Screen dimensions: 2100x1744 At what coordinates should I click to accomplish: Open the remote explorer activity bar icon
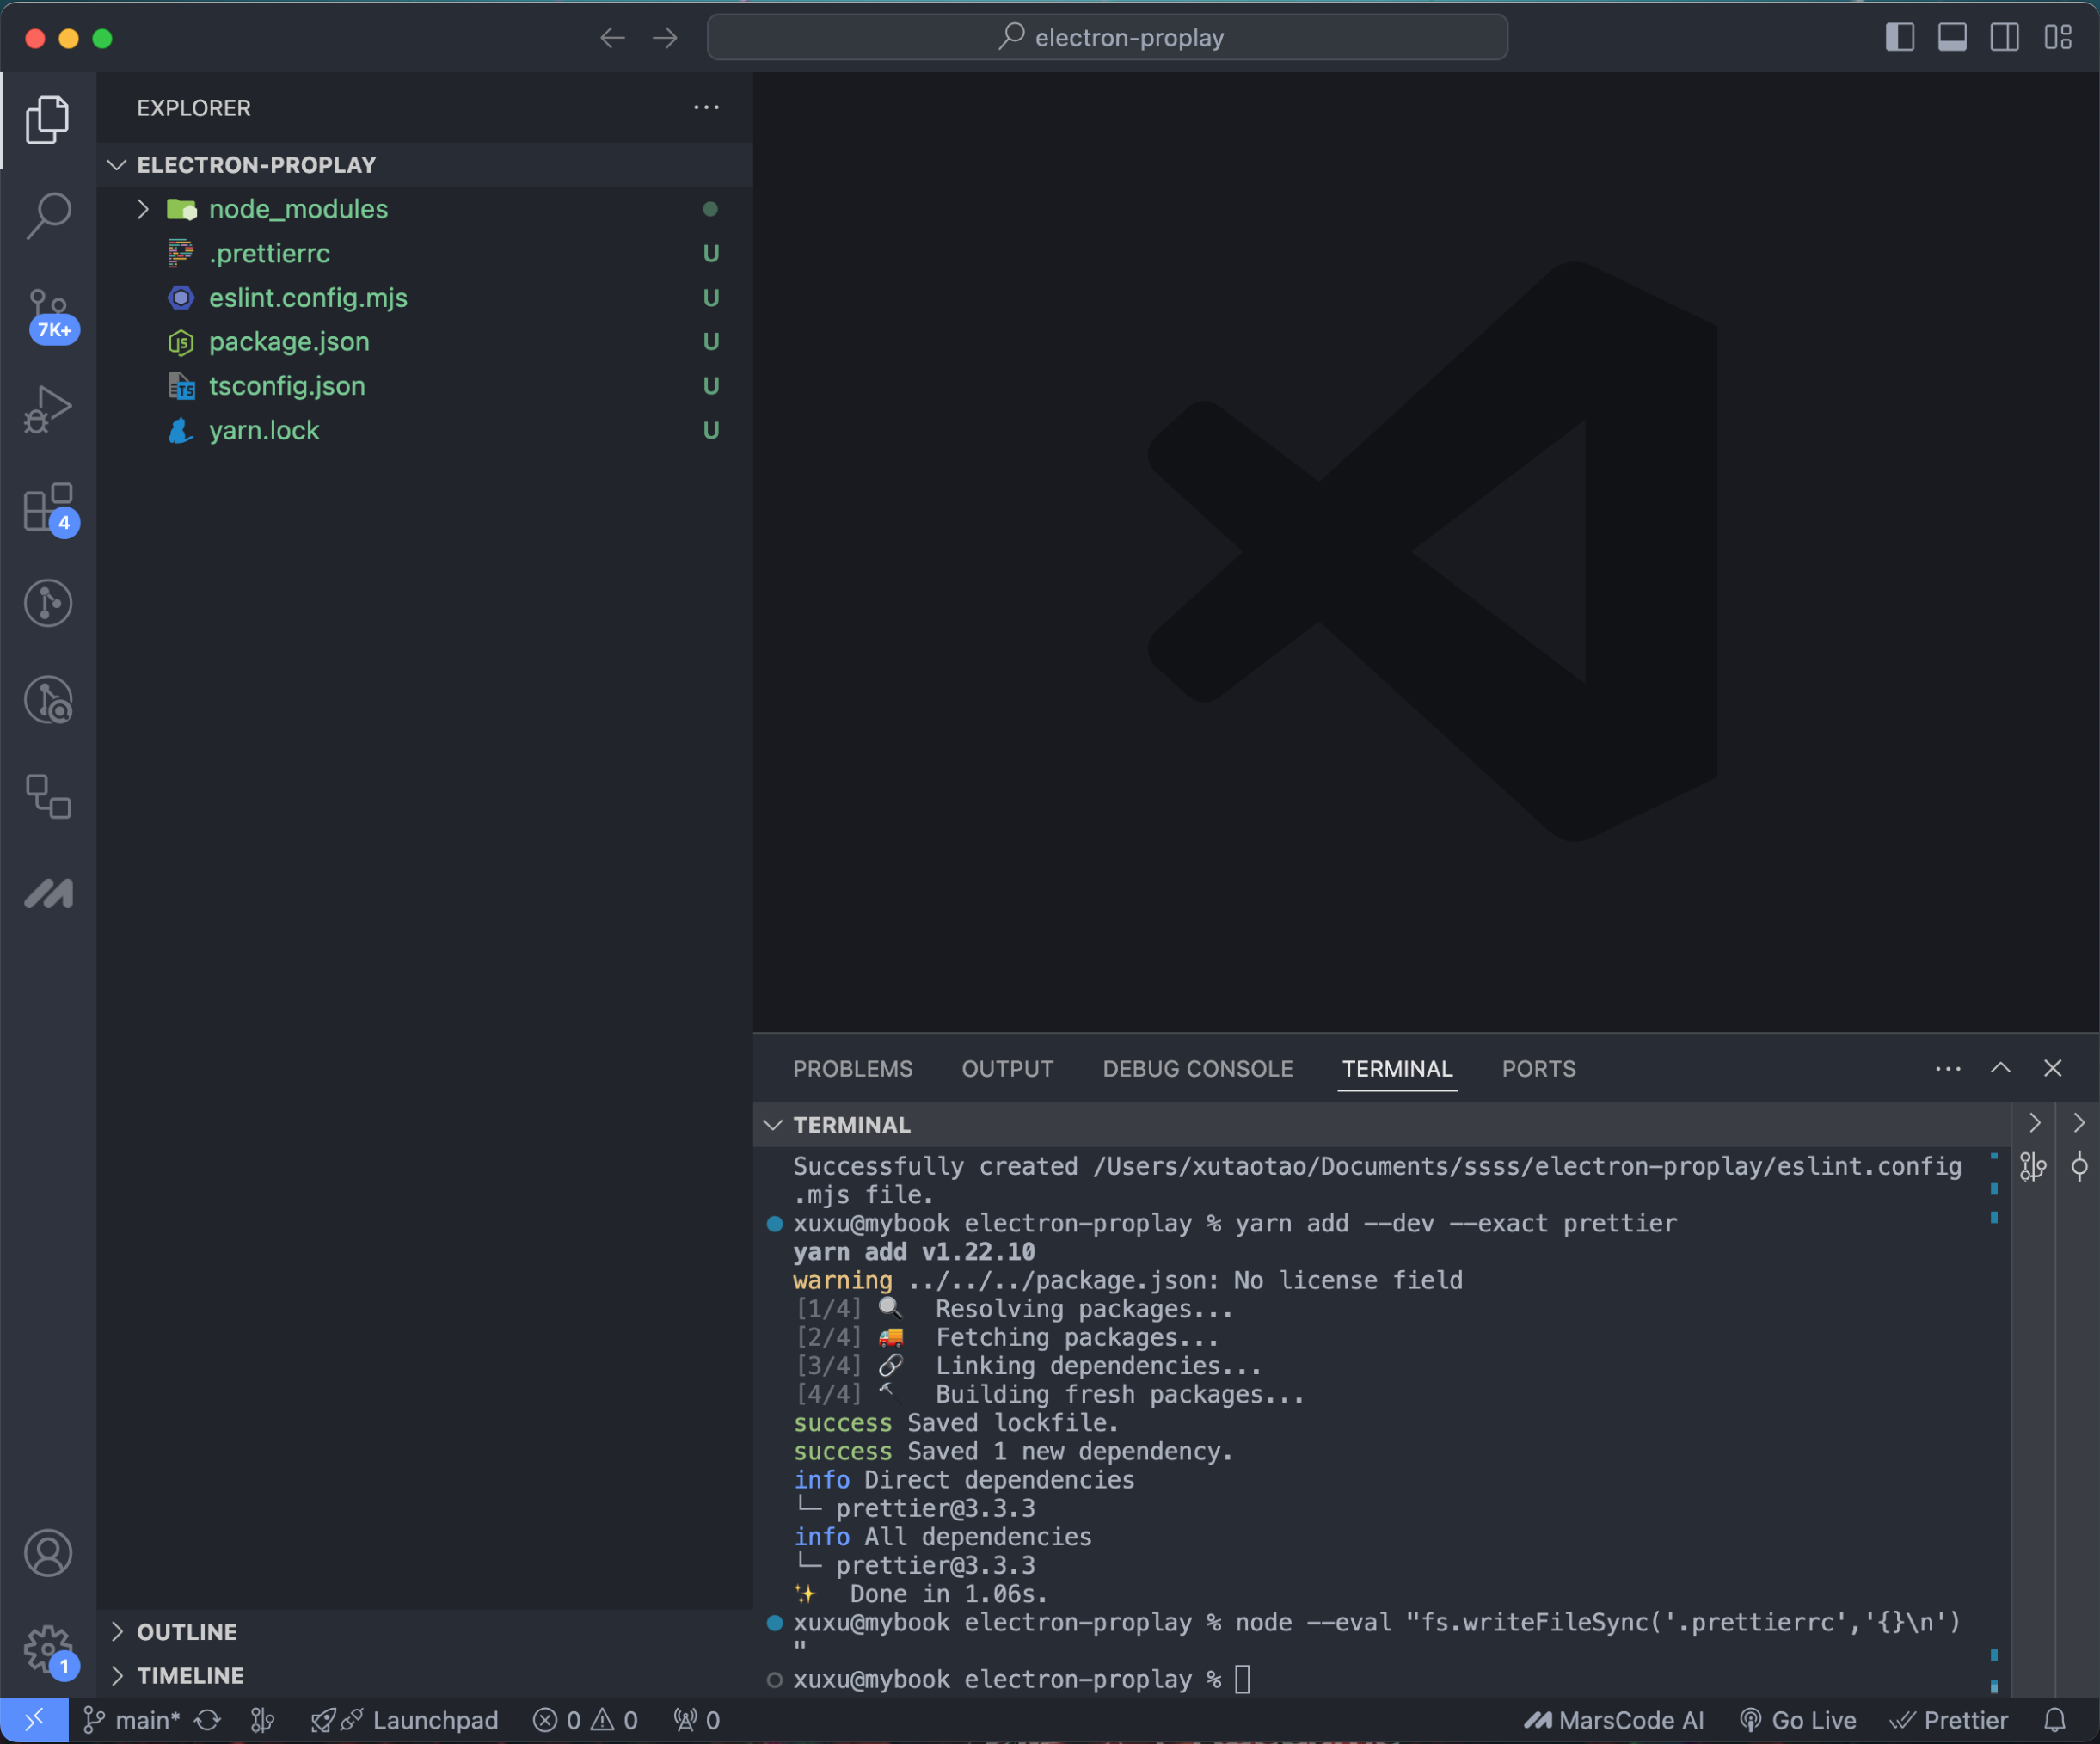click(48, 797)
